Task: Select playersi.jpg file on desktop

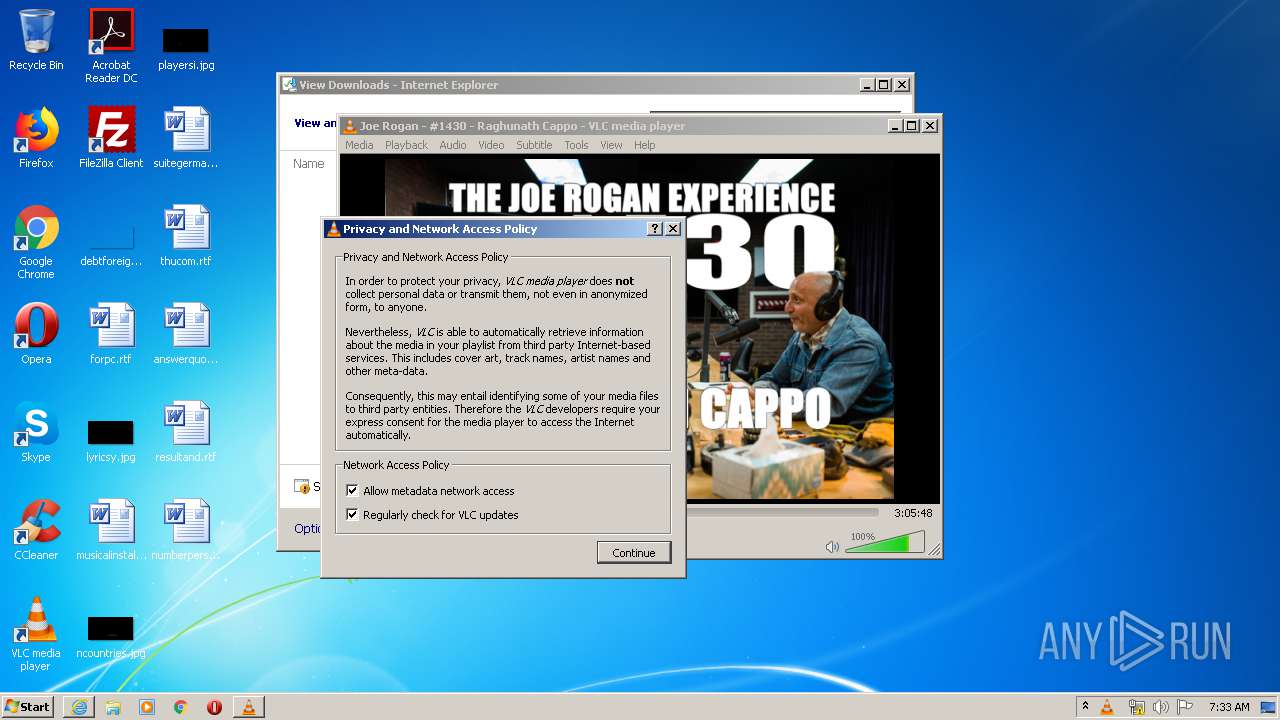Action: point(186,48)
